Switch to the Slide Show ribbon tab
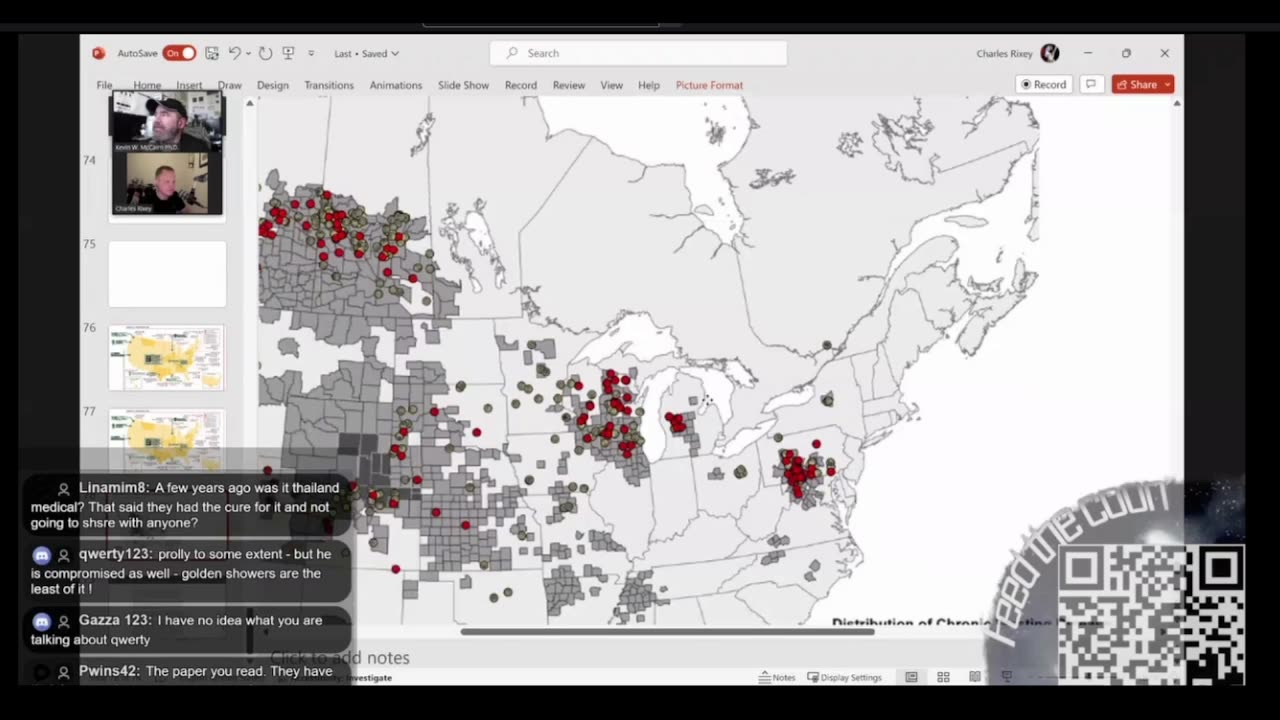 (463, 85)
